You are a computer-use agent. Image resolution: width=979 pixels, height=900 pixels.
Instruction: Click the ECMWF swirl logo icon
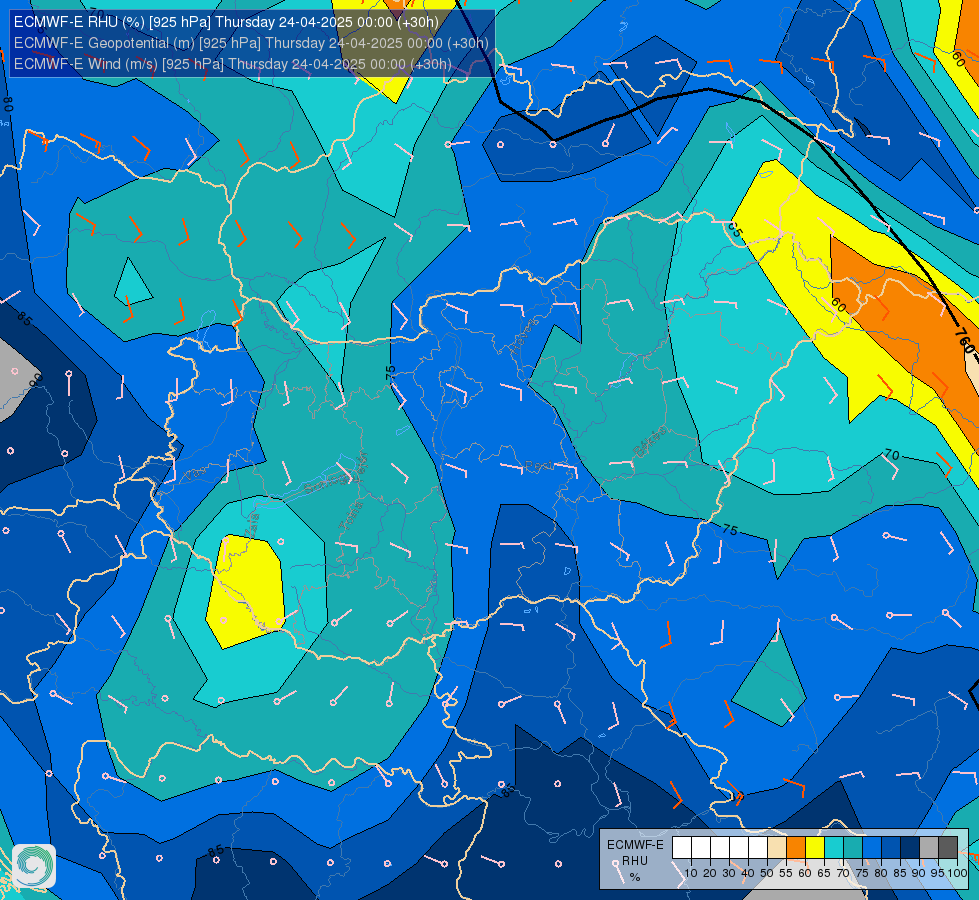tap(34, 866)
